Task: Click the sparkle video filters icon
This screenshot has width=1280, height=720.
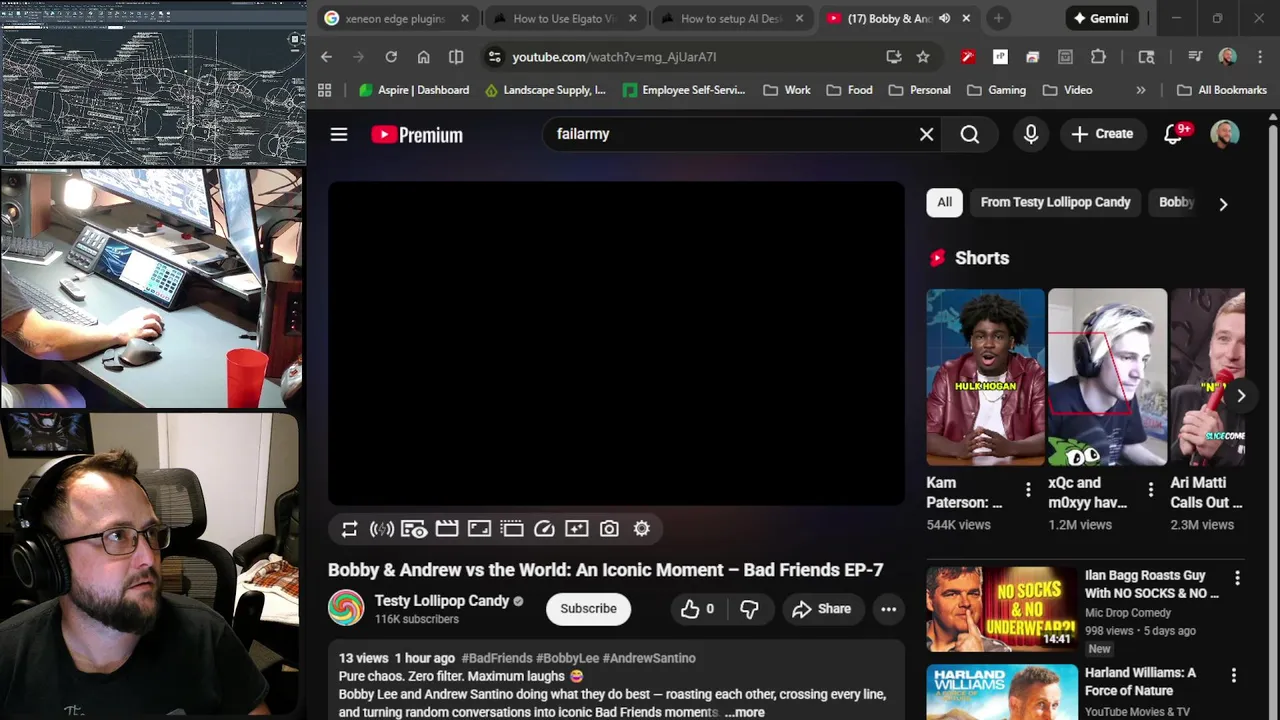Action: [577, 529]
